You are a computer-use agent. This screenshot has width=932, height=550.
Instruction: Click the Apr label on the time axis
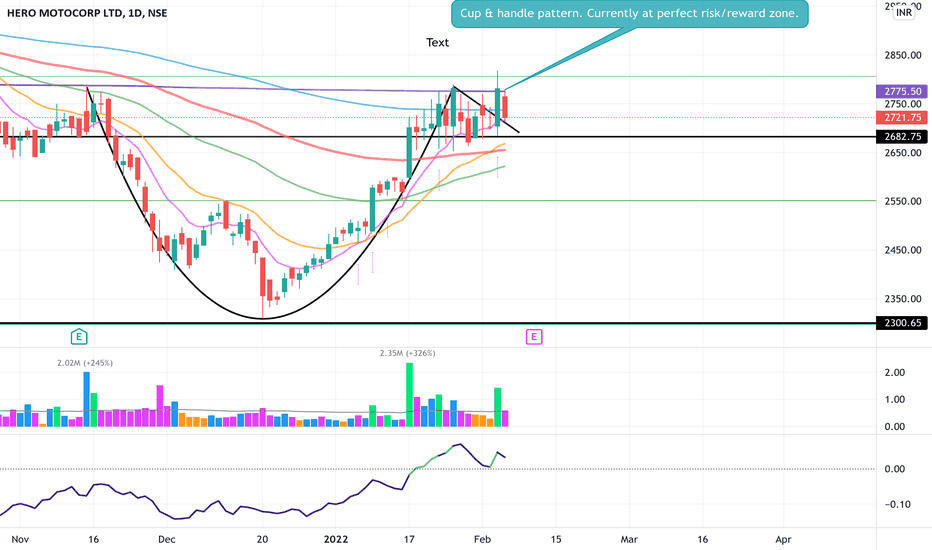783,539
